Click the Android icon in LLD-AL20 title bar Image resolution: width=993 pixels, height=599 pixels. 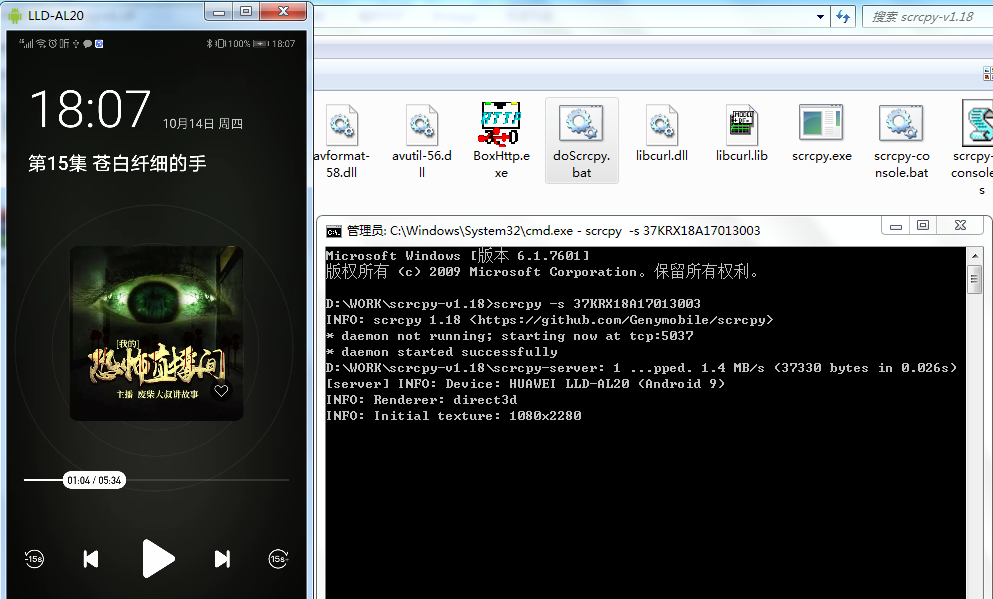coord(15,15)
